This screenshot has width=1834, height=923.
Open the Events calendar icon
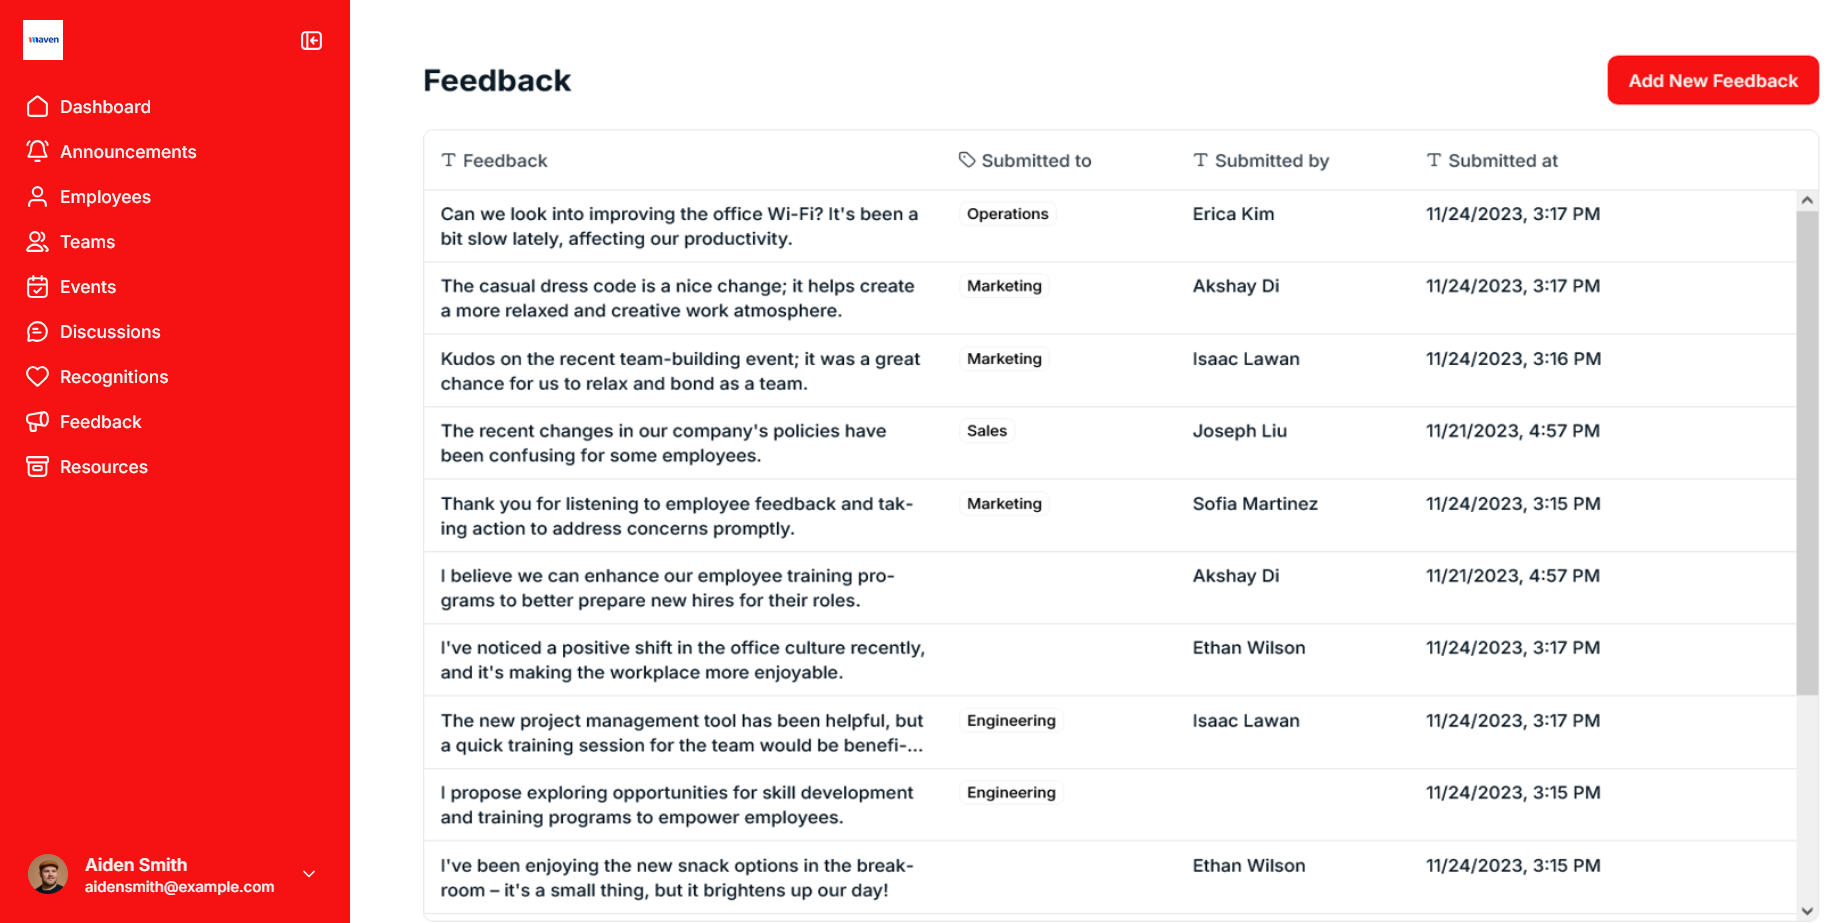click(x=37, y=287)
